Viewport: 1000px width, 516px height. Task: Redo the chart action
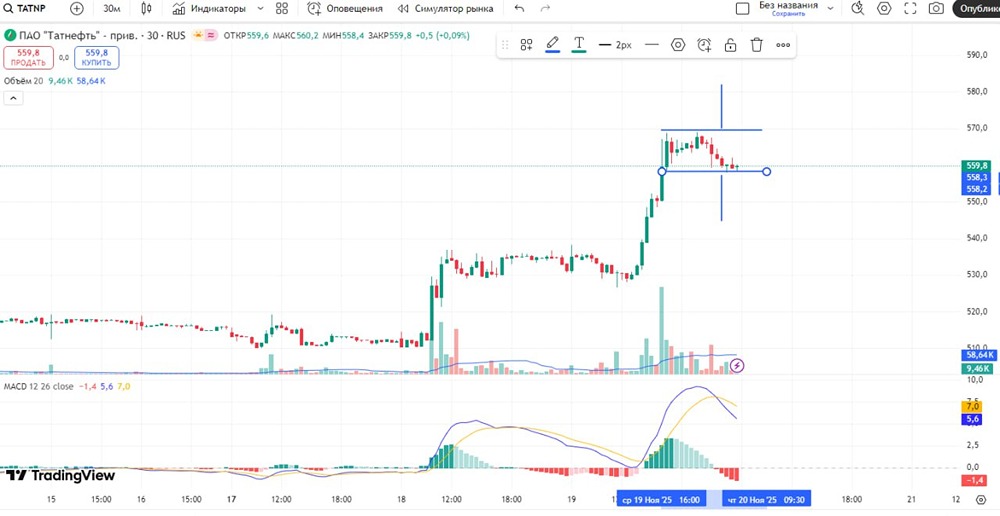[545, 8]
